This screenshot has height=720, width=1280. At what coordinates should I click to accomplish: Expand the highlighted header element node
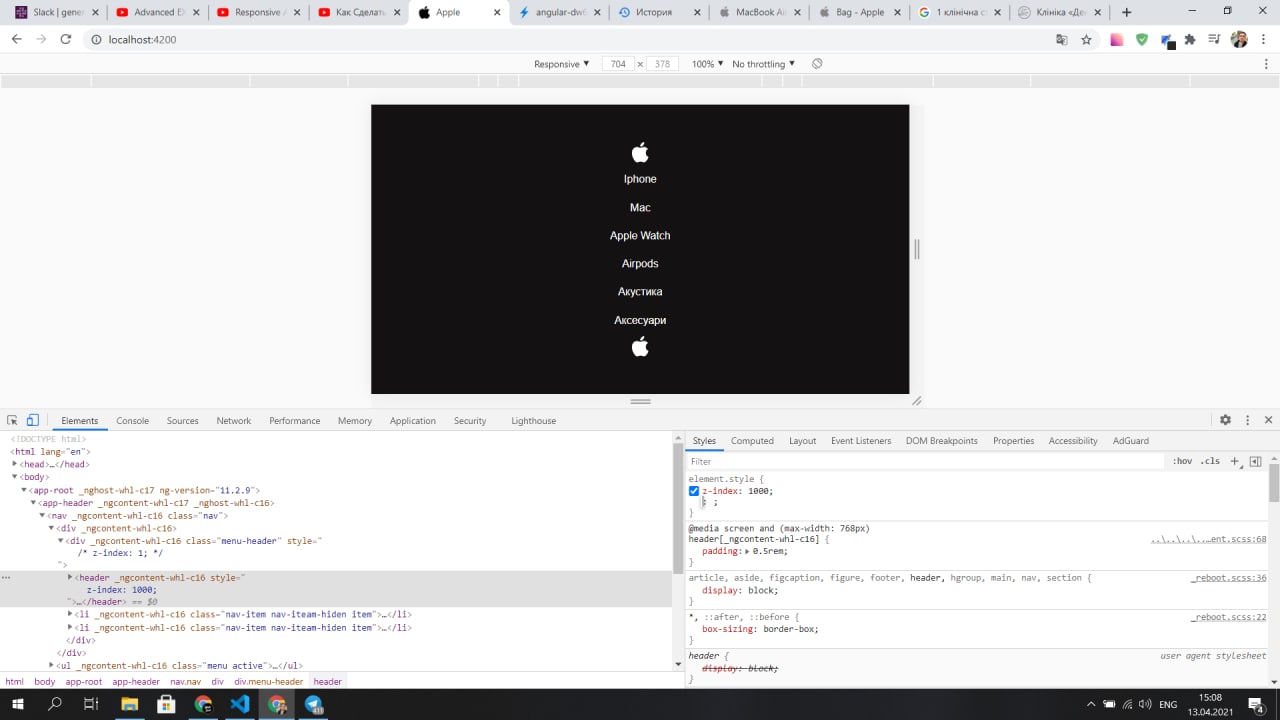(70, 577)
